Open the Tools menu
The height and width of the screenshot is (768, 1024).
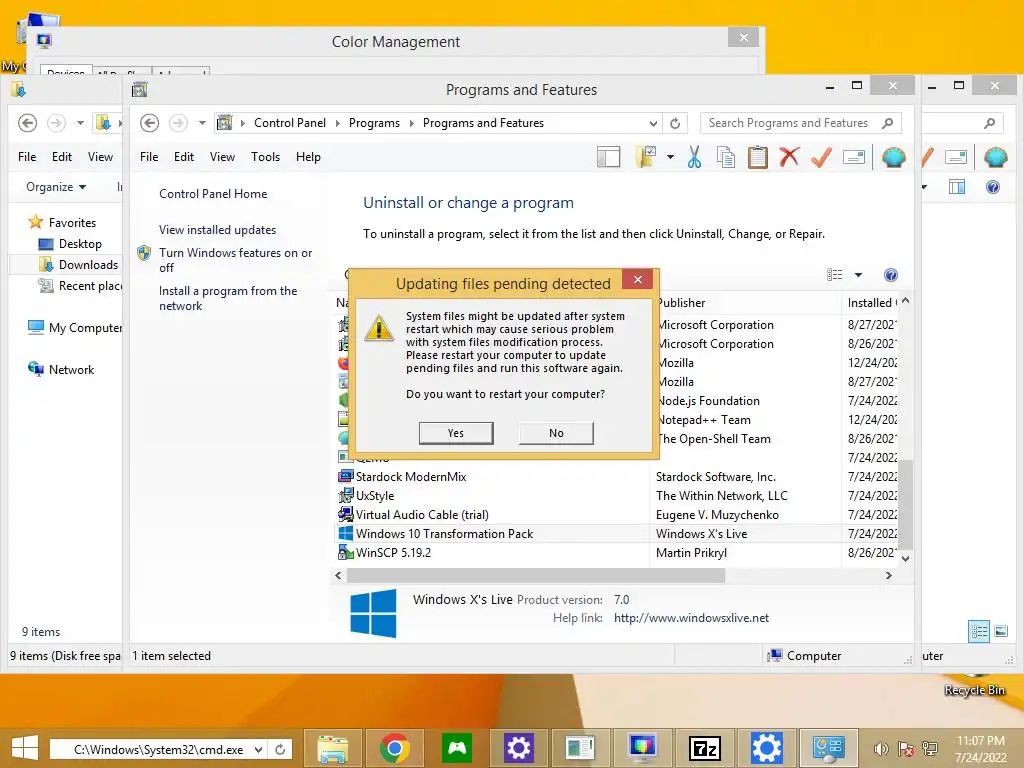tap(265, 157)
